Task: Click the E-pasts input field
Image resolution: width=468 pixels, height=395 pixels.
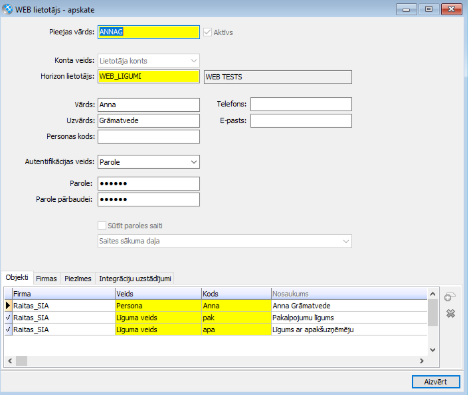Action: tap(301, 121)
